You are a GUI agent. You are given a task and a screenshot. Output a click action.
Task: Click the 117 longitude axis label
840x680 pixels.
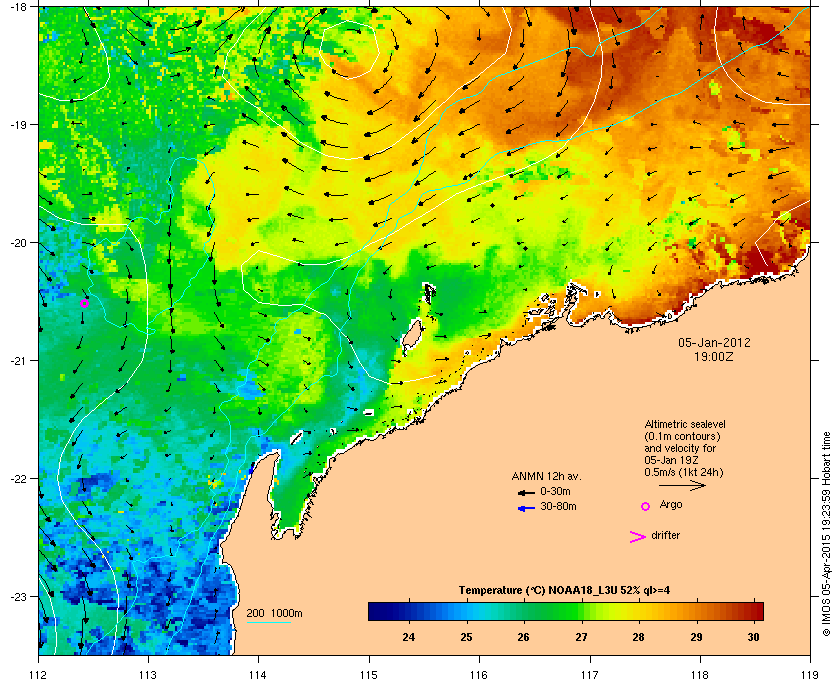pos(590,674)
